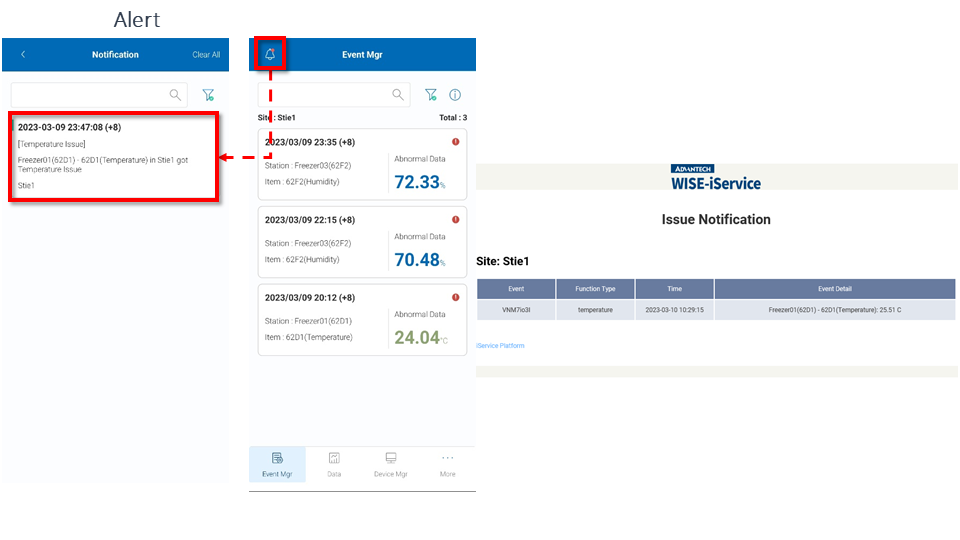Click red alert icon on 23:35 event
The height and width of the screenshot is (540, 960).
click(455, 142)
